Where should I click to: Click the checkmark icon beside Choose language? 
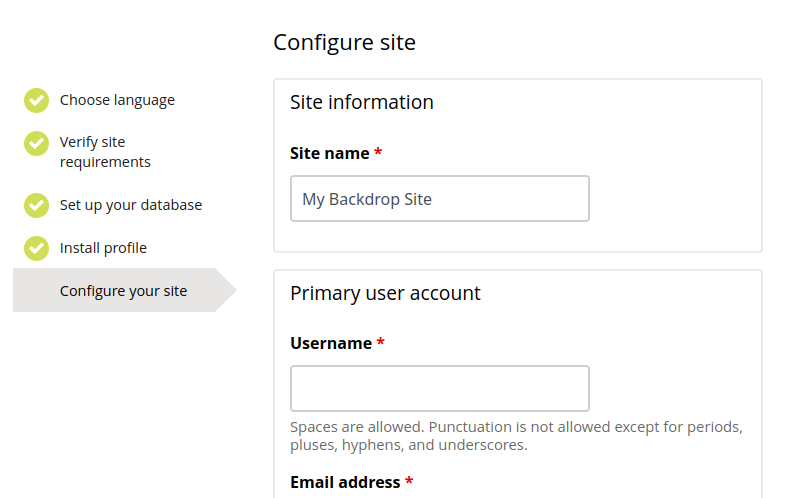36,100
